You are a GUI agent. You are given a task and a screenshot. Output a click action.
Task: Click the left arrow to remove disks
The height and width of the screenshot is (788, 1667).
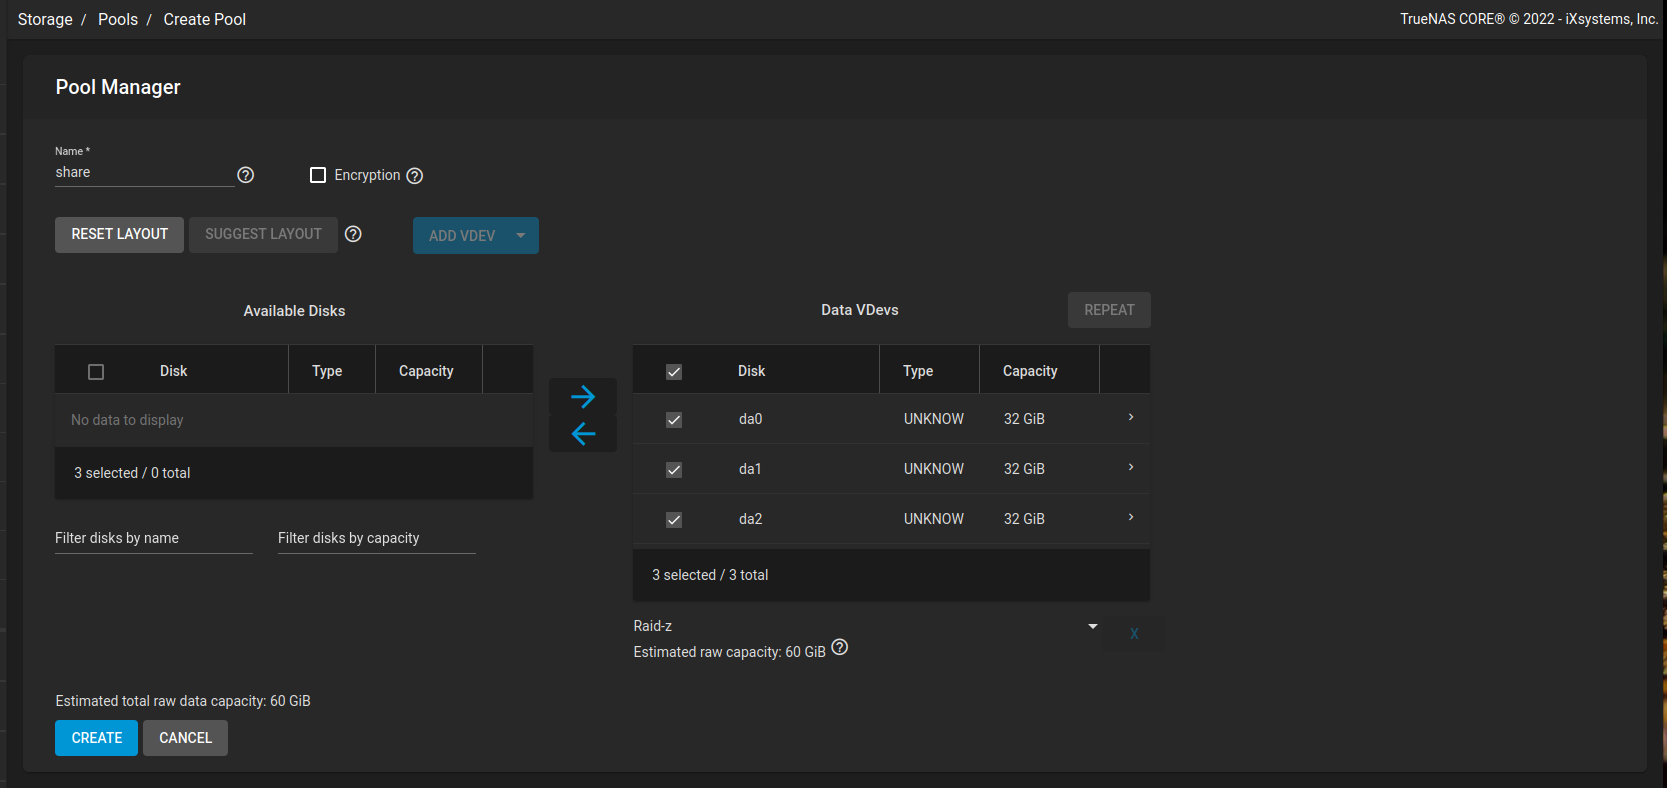coord(583,434)
